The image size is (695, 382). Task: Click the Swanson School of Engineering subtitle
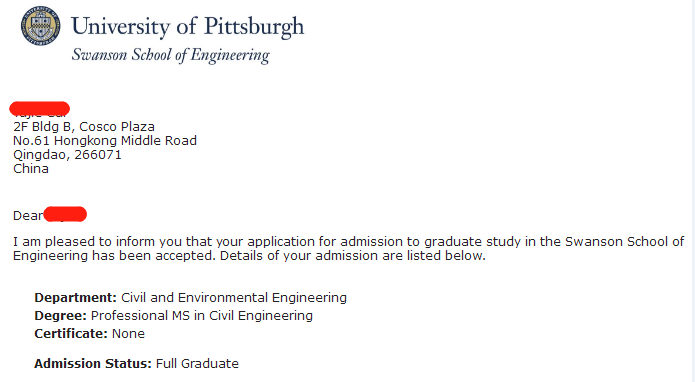171,55
